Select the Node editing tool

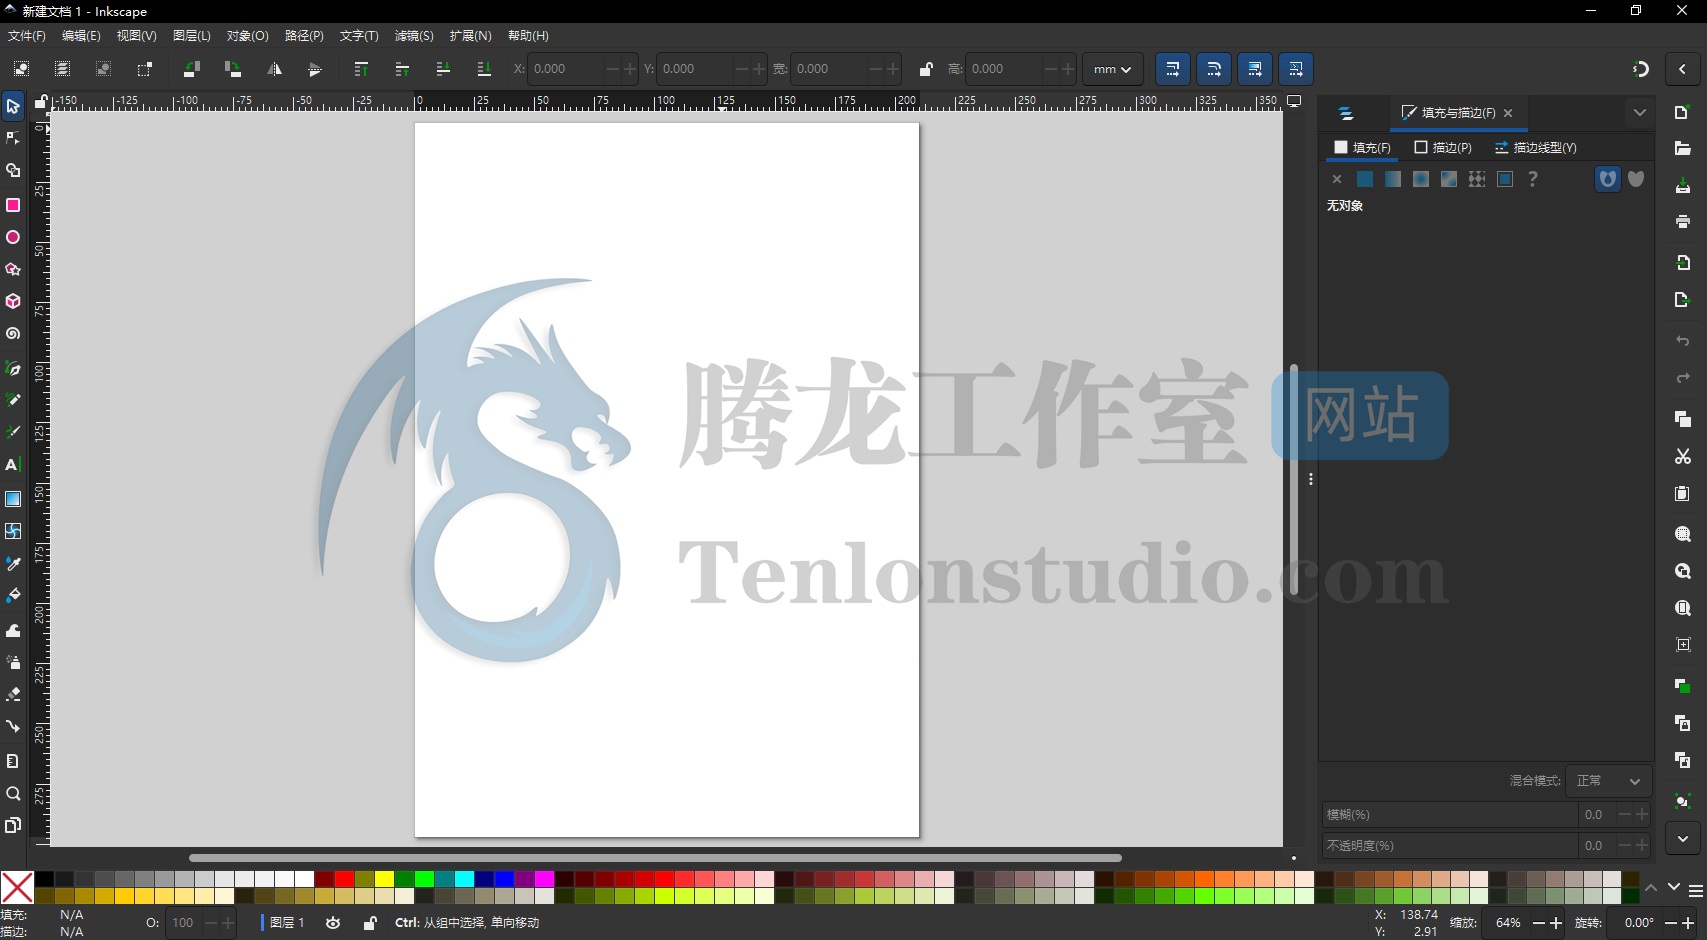(14, 138)
